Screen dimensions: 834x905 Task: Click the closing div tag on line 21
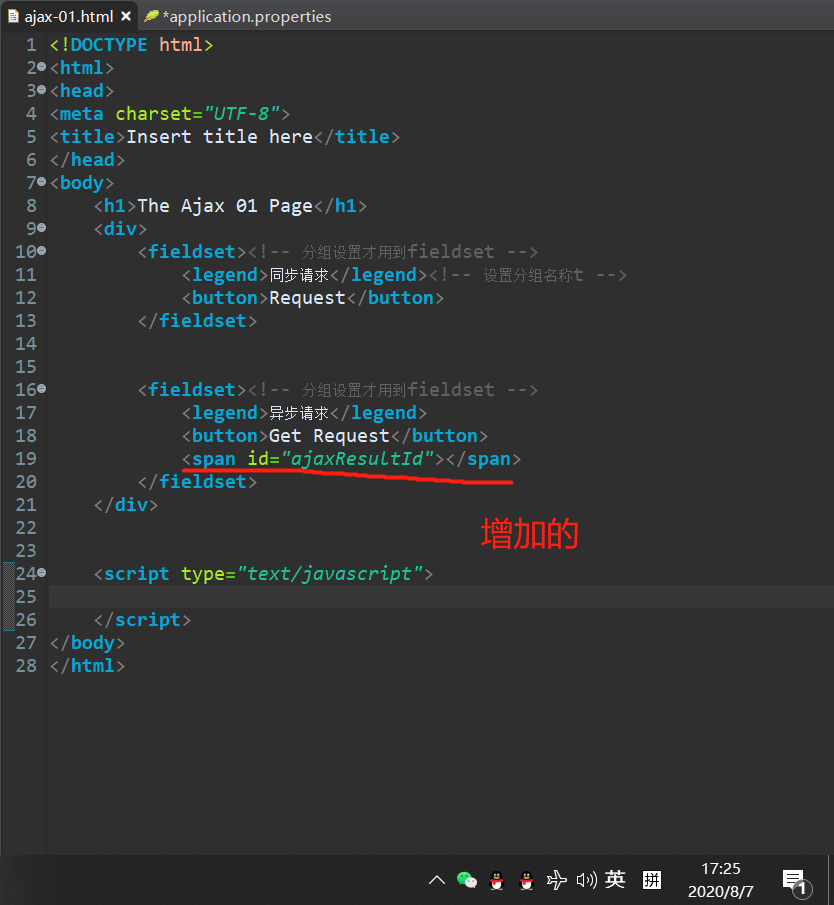[x=126, y=505]
